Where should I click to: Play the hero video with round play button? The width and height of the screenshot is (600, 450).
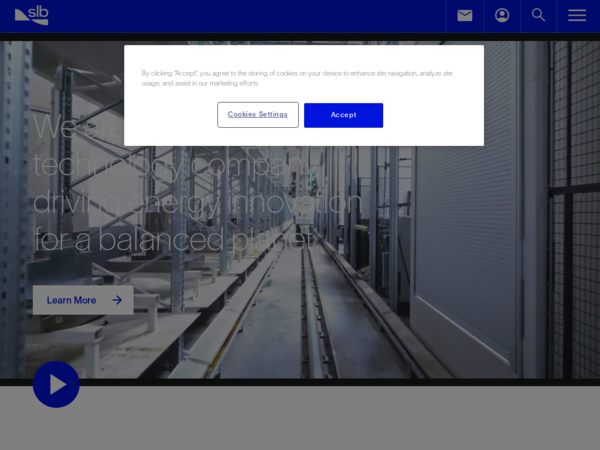click(56, 384)
